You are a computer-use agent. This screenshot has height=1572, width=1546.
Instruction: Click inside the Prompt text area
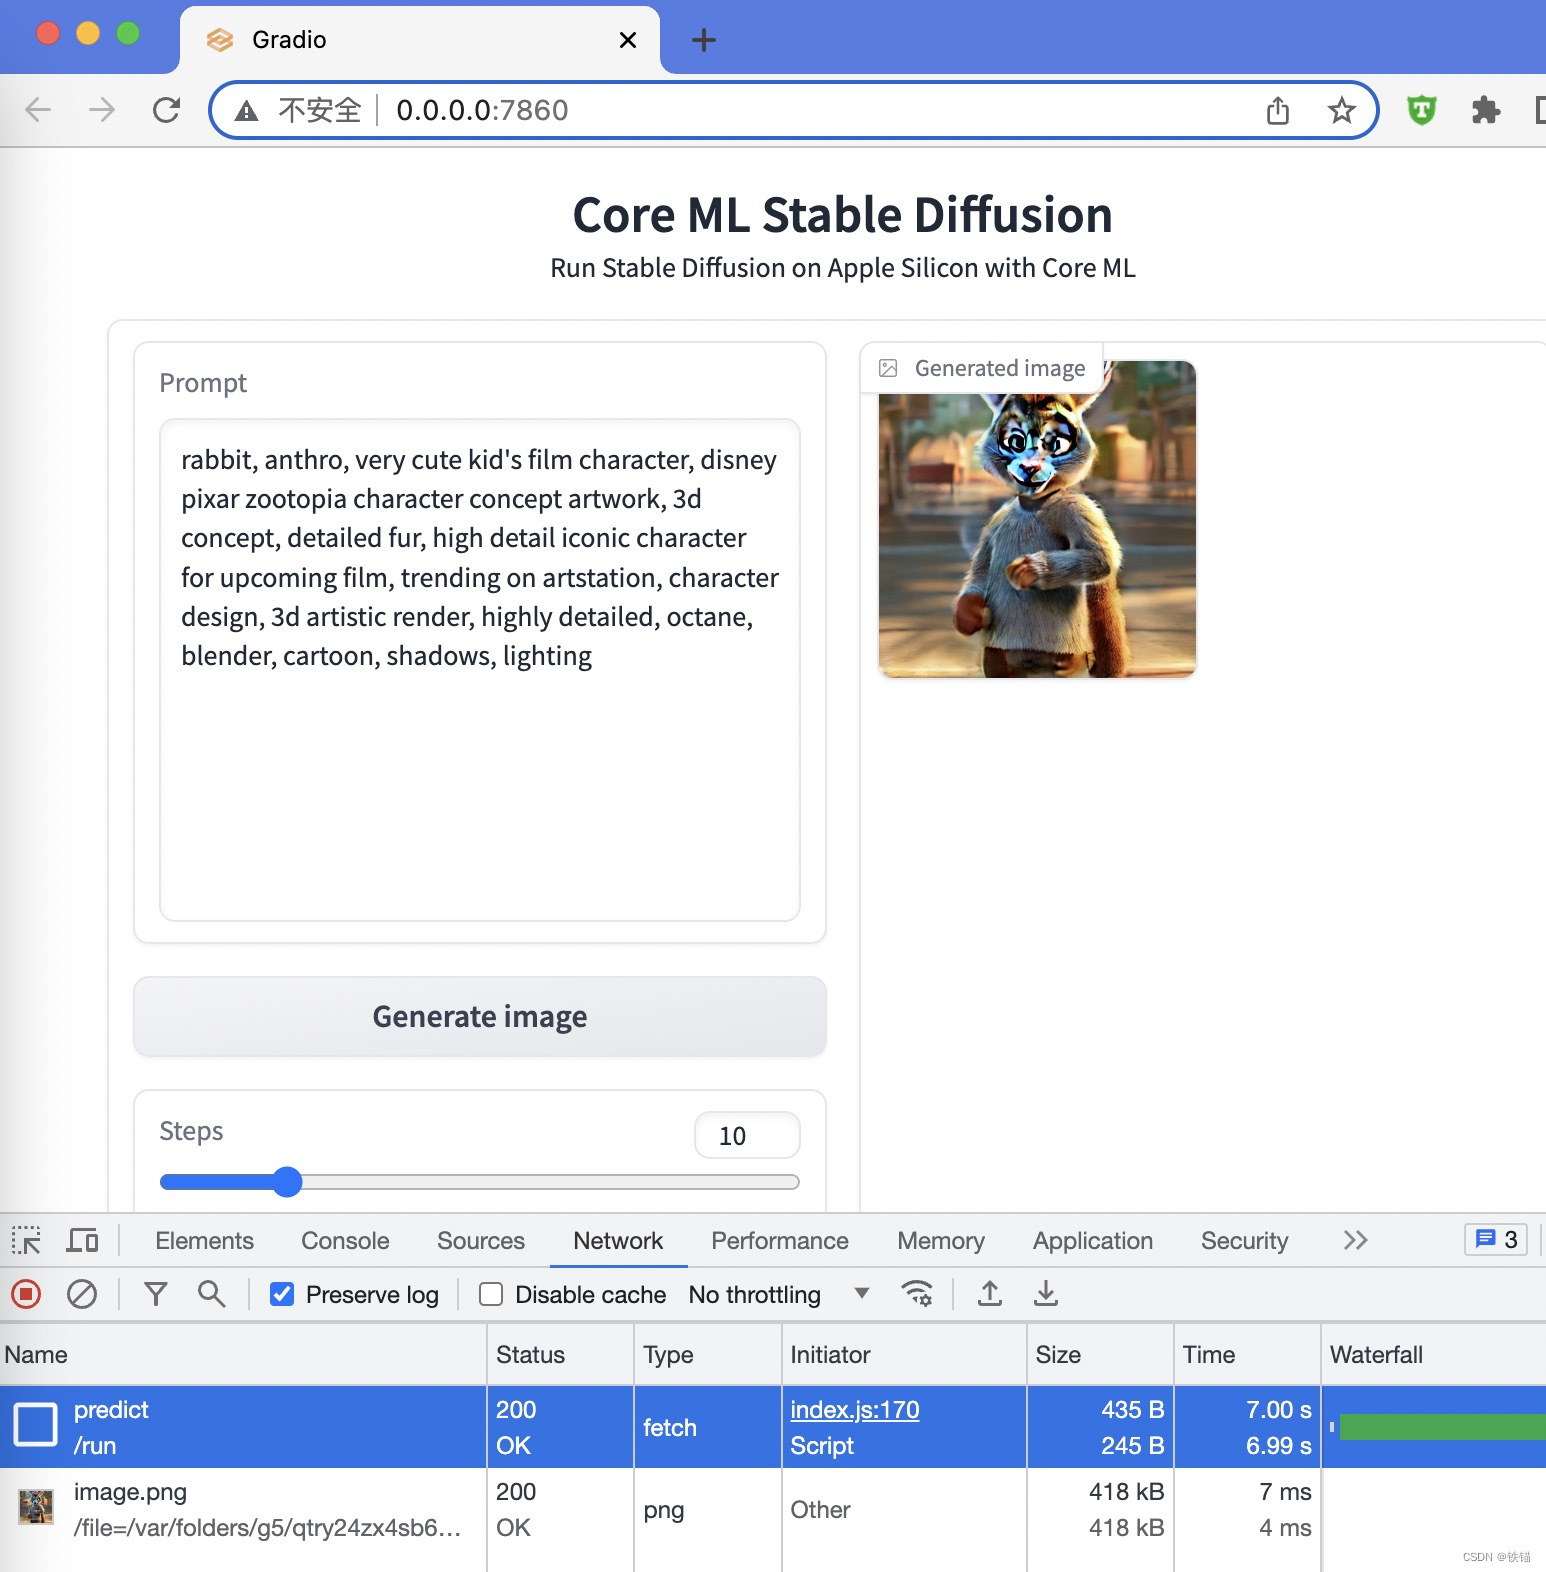(x=480, y=670)
